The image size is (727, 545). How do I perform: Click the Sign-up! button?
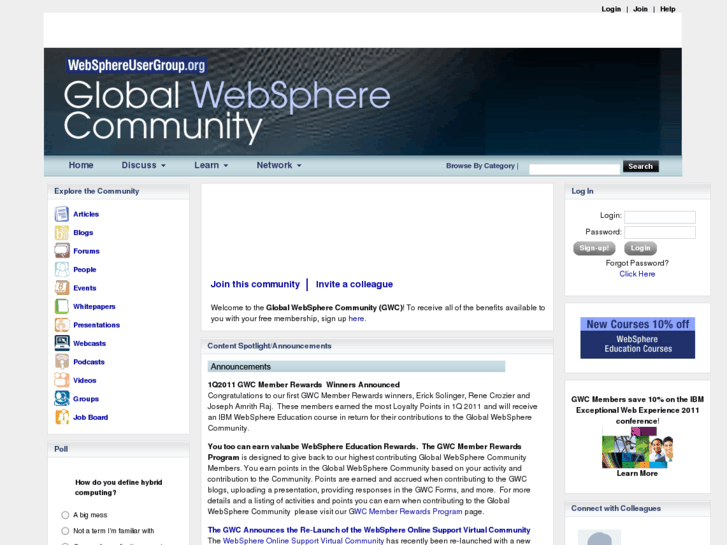tap(594, 248)
